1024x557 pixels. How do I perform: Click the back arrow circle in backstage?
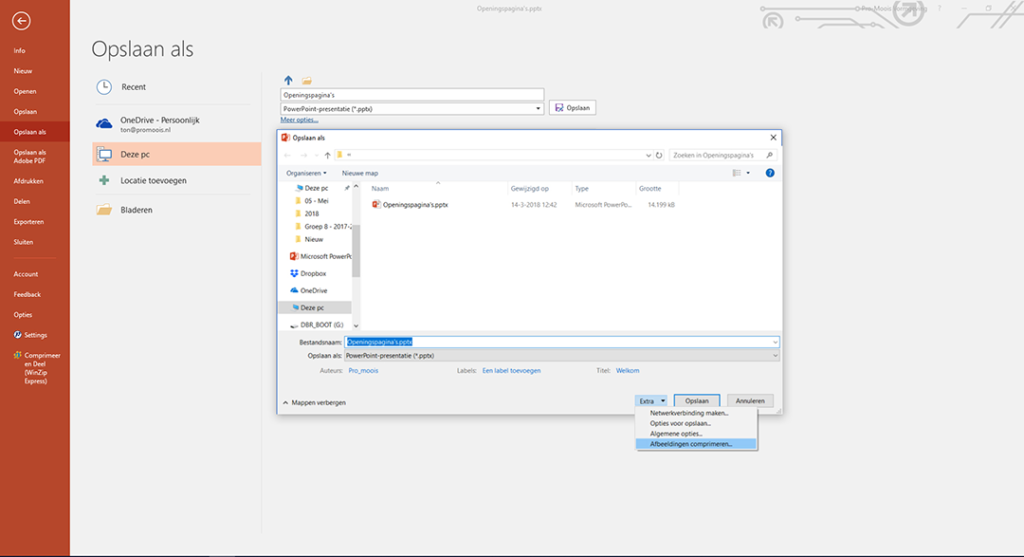[21, 20]
